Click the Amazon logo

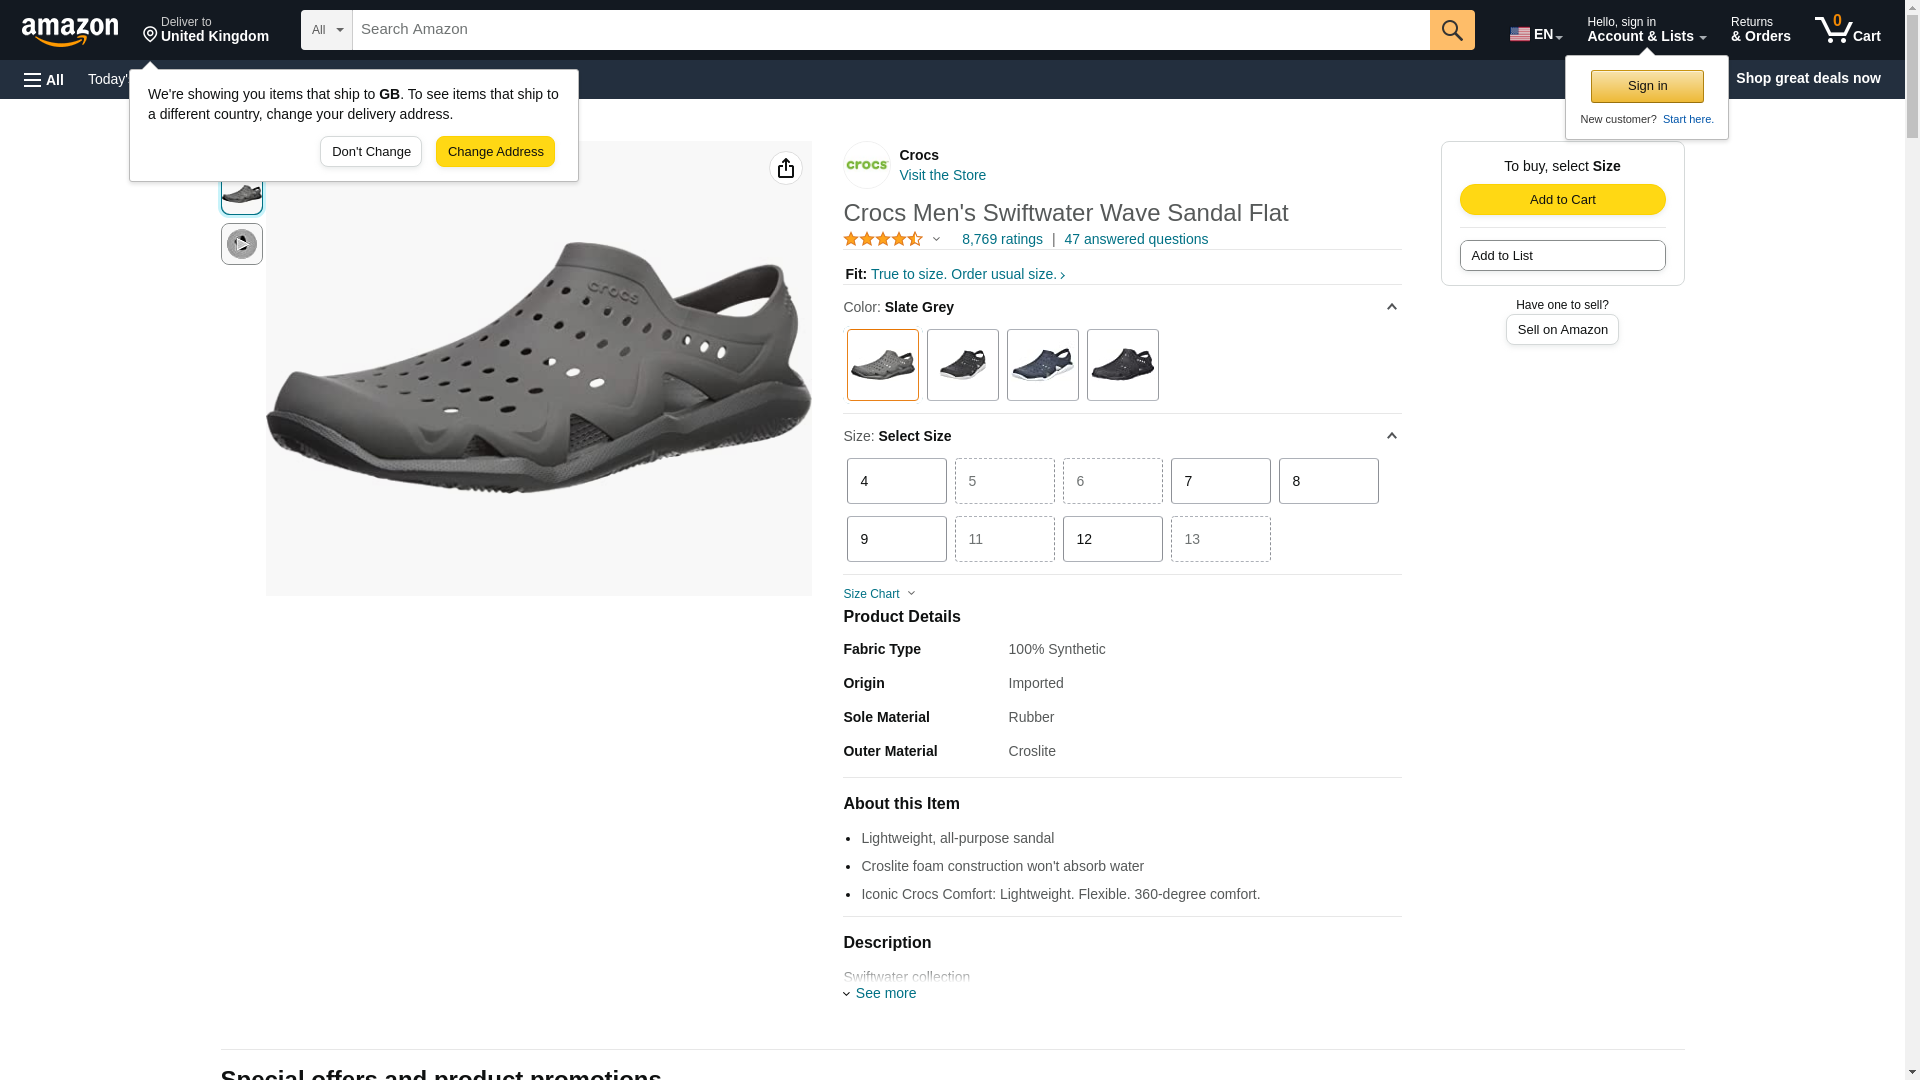point(70,31)
